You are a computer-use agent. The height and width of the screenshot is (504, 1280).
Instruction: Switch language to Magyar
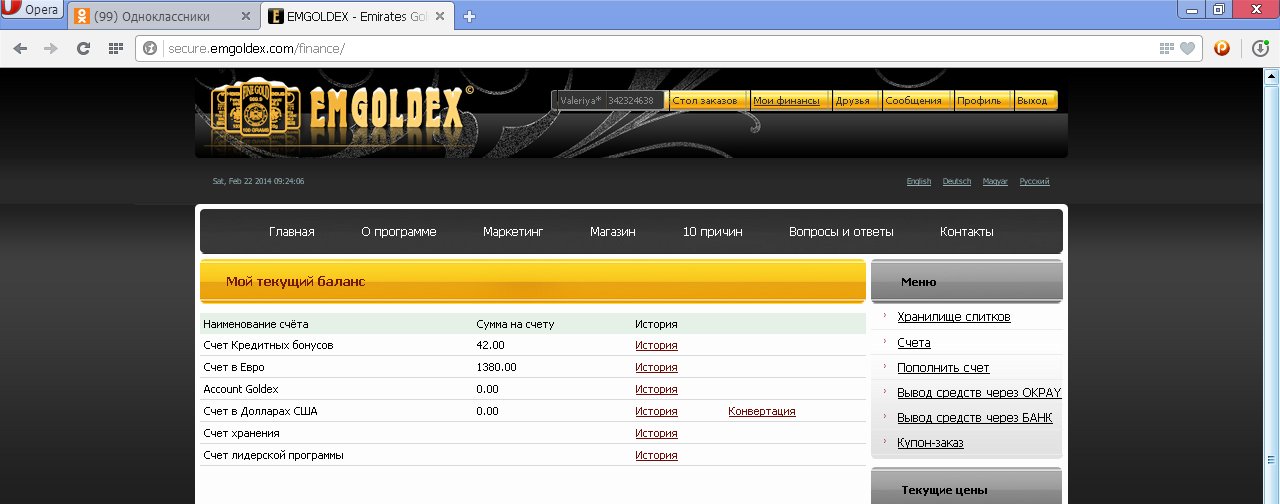pyautogui.click(x=995, y=181)
